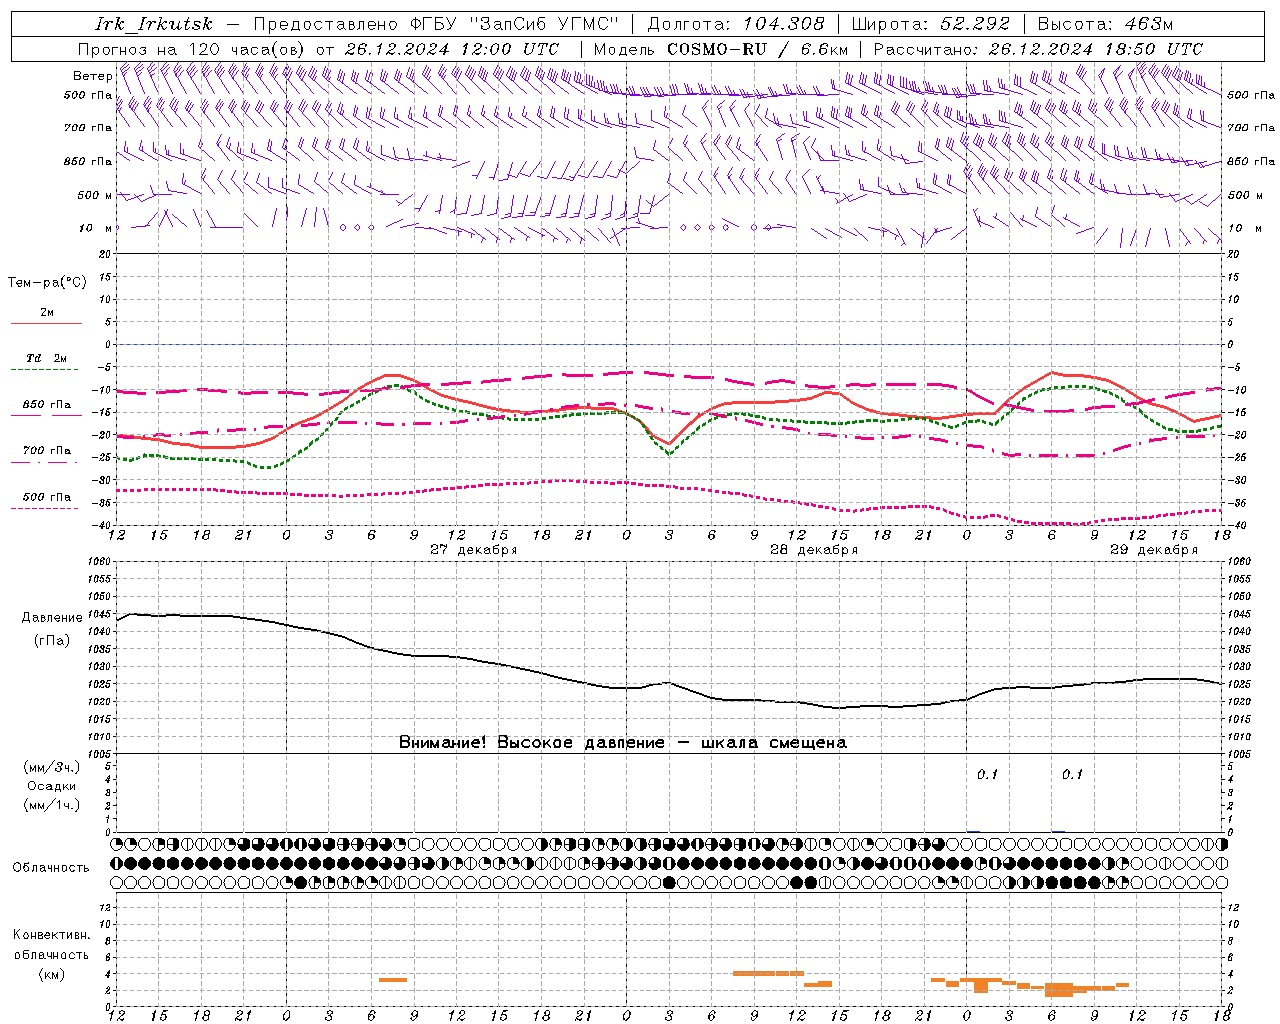
Task: Click the date label 29 декабря
Action: point(1153,550)
